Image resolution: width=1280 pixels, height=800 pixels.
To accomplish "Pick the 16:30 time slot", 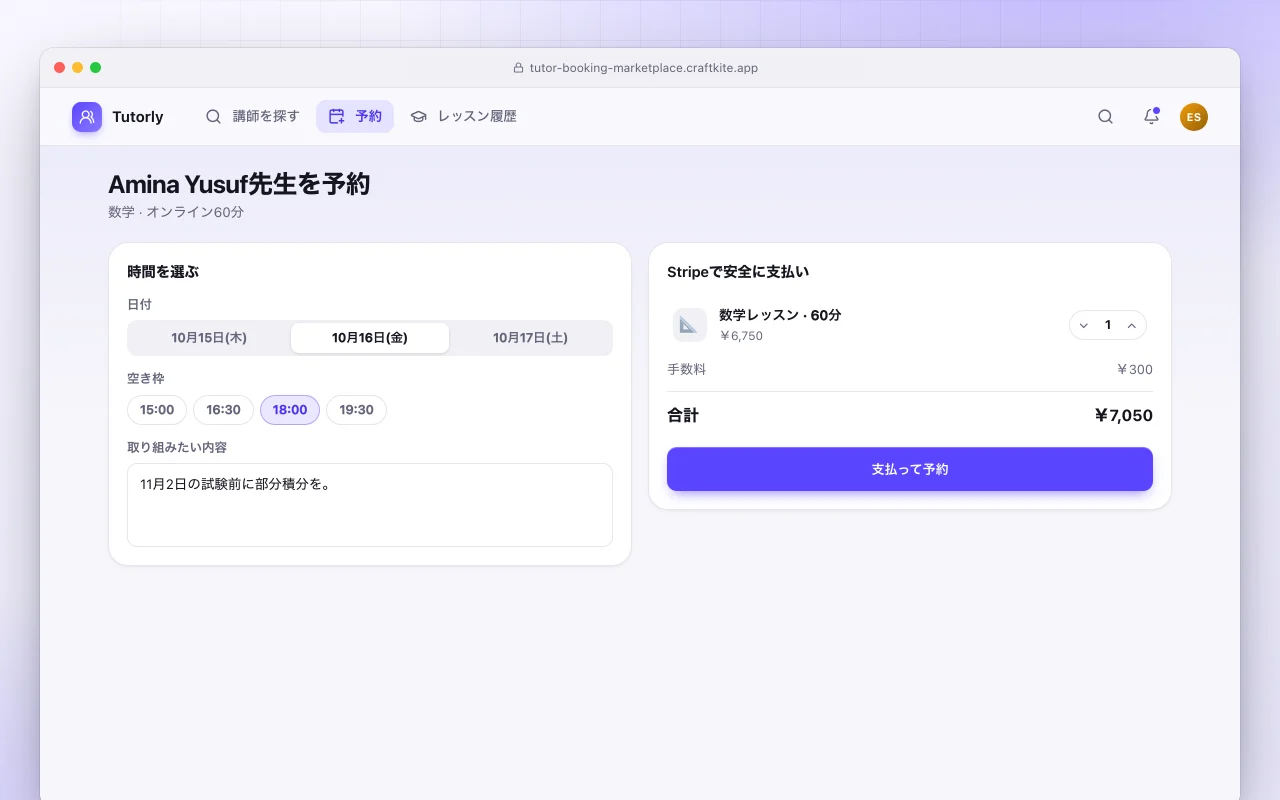I will [x=223, y=410].
